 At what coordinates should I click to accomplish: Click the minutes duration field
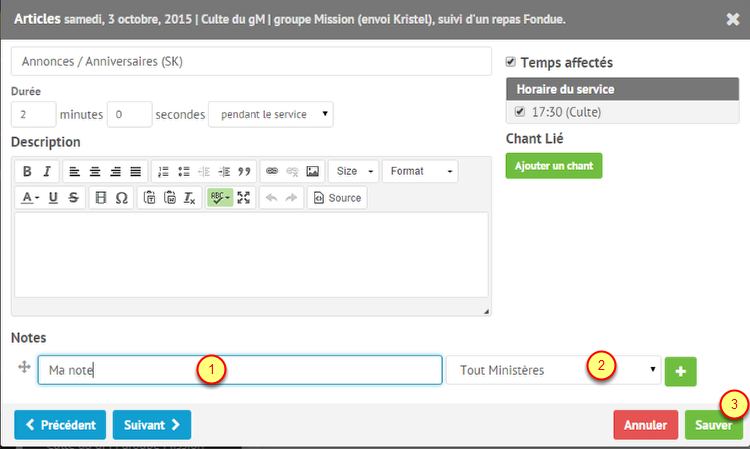33,114
